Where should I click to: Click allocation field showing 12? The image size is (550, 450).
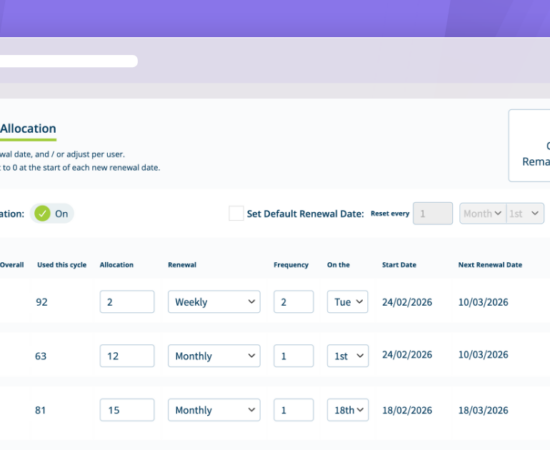point(127,356)
